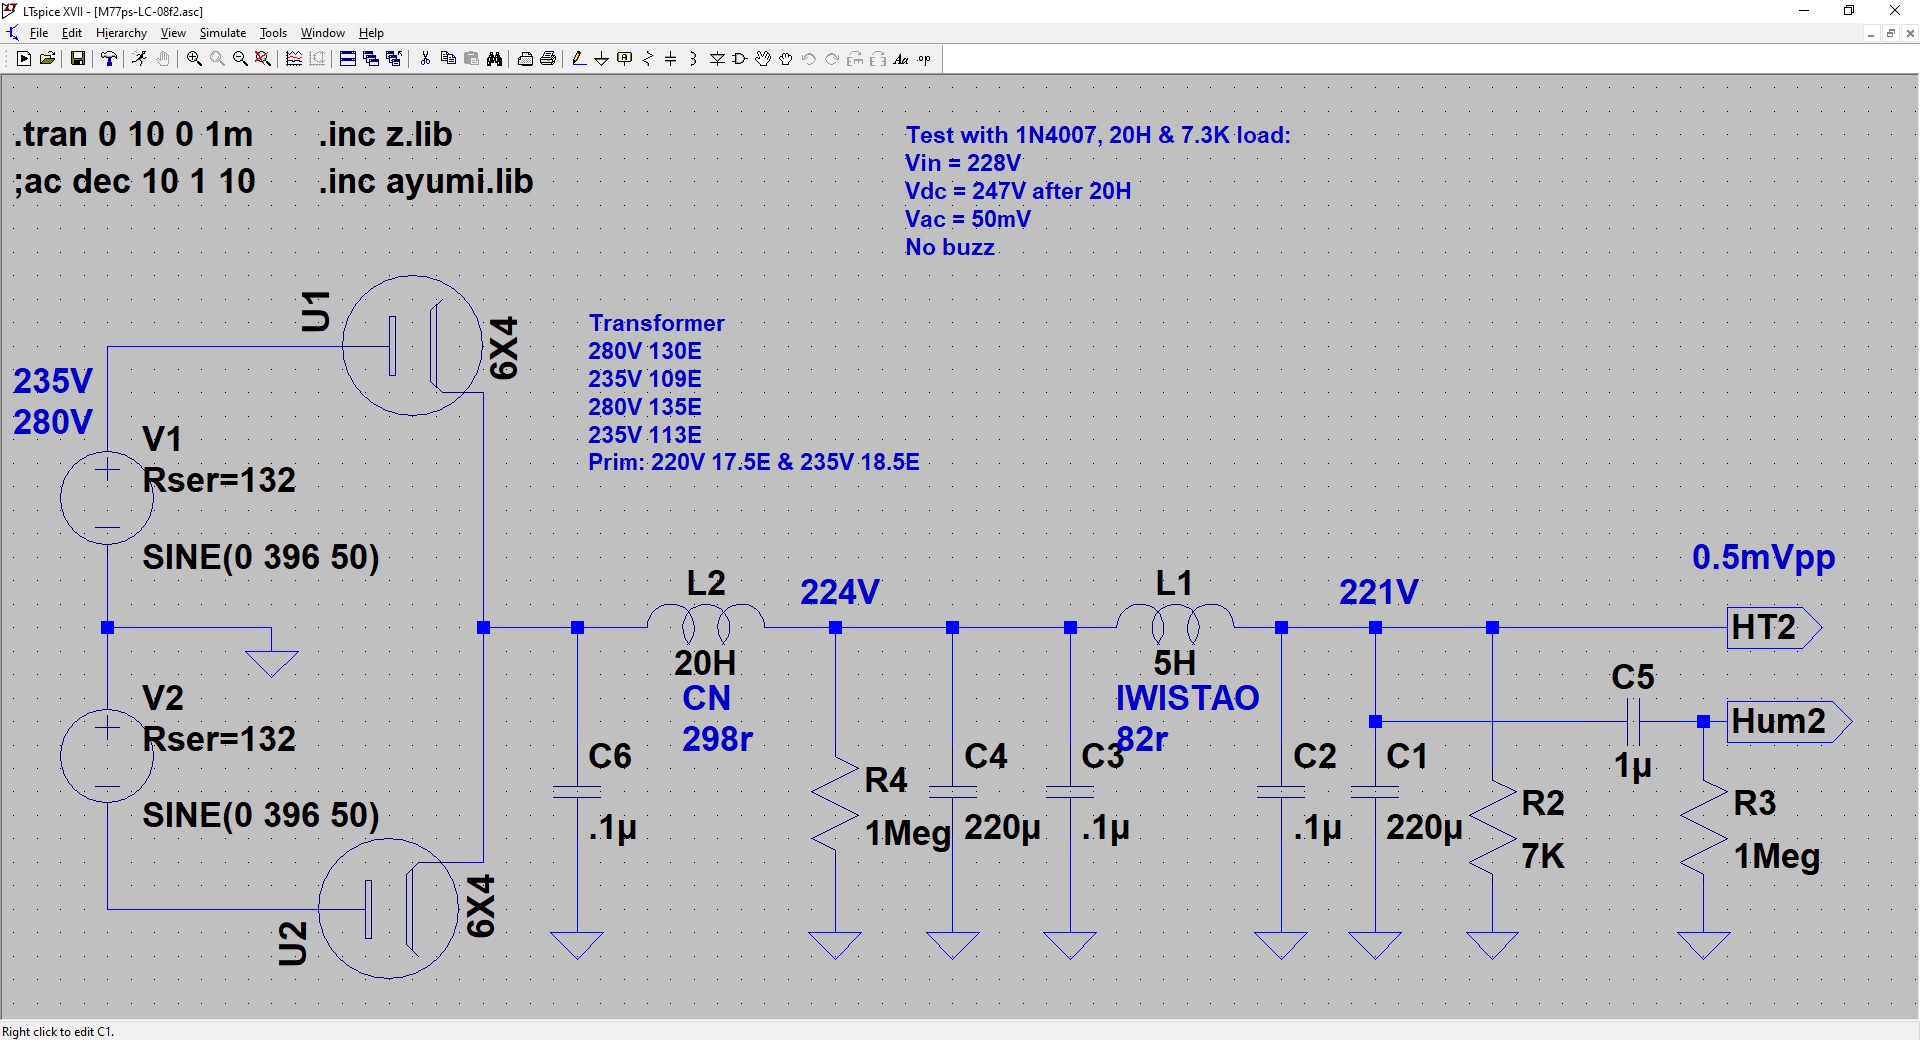1920x1040 pixels.
Task: Select the Place Resistor tool
Action: pos(648,59)
